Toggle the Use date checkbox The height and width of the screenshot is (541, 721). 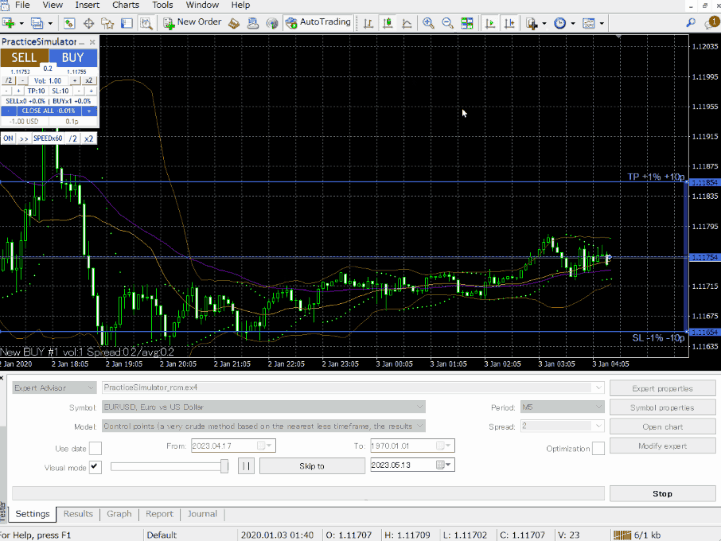95,448
